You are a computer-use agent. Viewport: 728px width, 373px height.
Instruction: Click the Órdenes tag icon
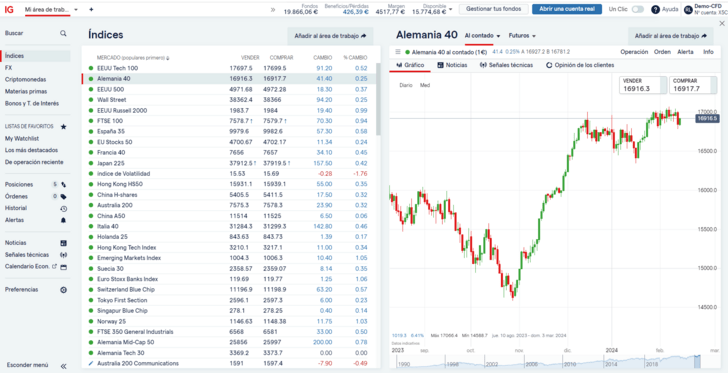click(x=64, y=196)
